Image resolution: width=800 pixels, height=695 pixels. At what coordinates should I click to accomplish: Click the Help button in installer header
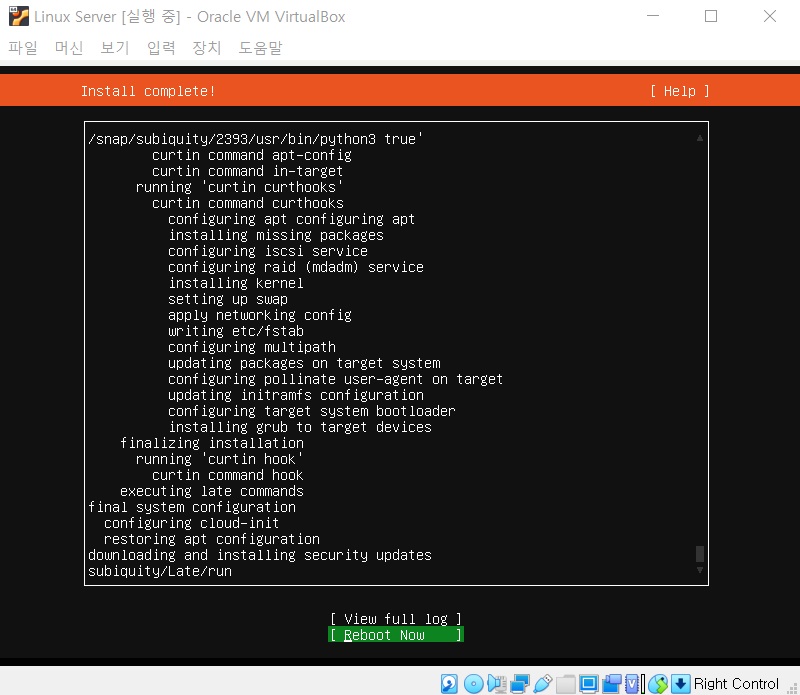tap(680, 91)
